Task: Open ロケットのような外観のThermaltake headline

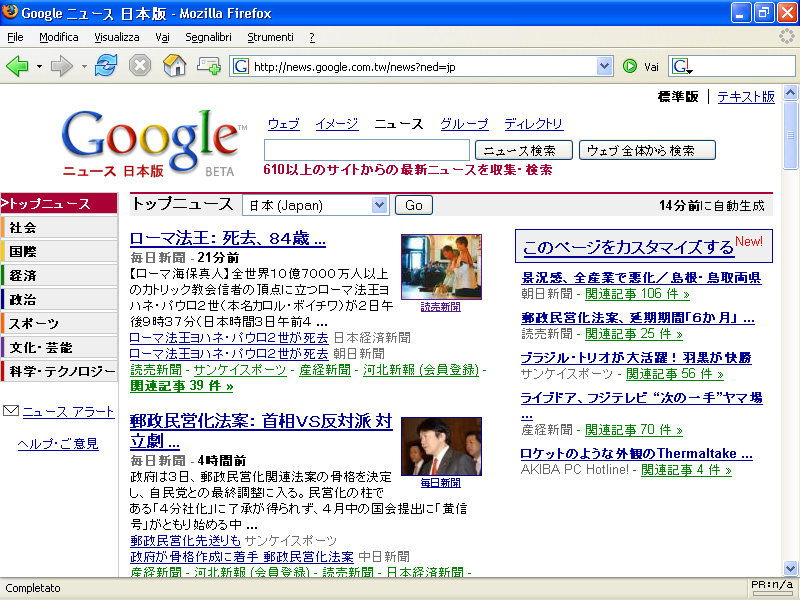Action: [637, 454]
